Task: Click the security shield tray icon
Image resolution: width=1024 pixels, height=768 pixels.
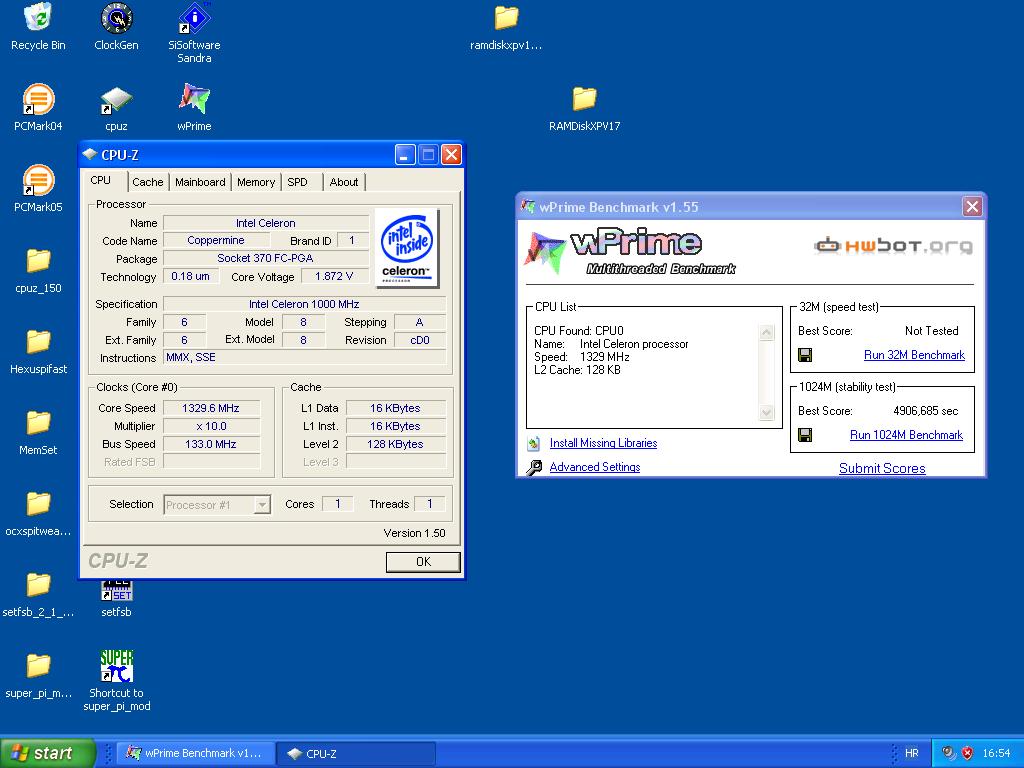Action: (967, 753)
